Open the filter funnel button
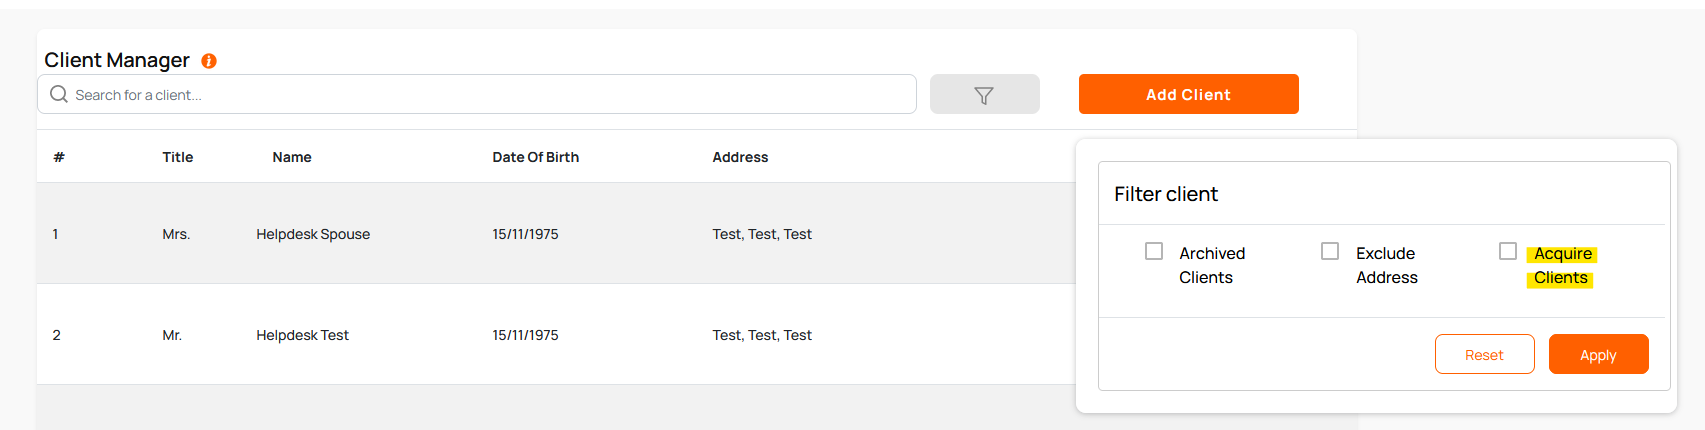The height and width of the screenshot is (430, 1705). click(984, 95)
